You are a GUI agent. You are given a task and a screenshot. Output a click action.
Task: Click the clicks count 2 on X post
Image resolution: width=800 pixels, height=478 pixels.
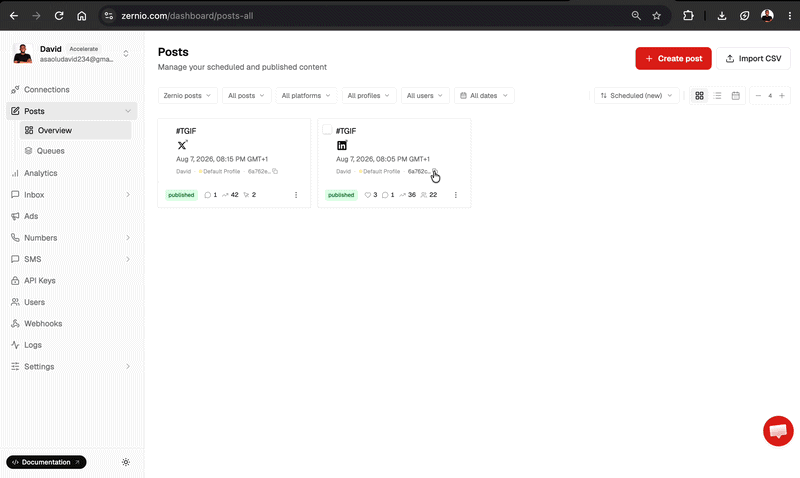point(249,195)
